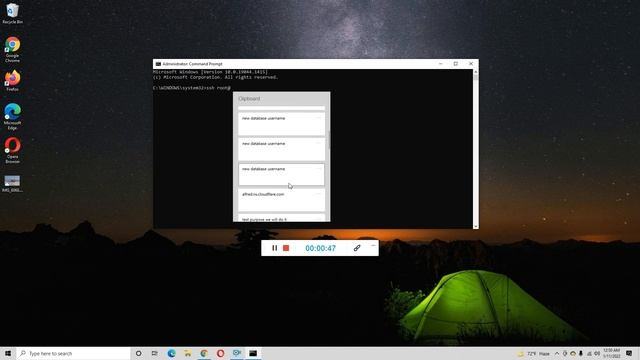Image resolution: width=640 pixels, height=360 pixels.
Task: Open options menu of second clipboard entry
Action: pos(318,143)
